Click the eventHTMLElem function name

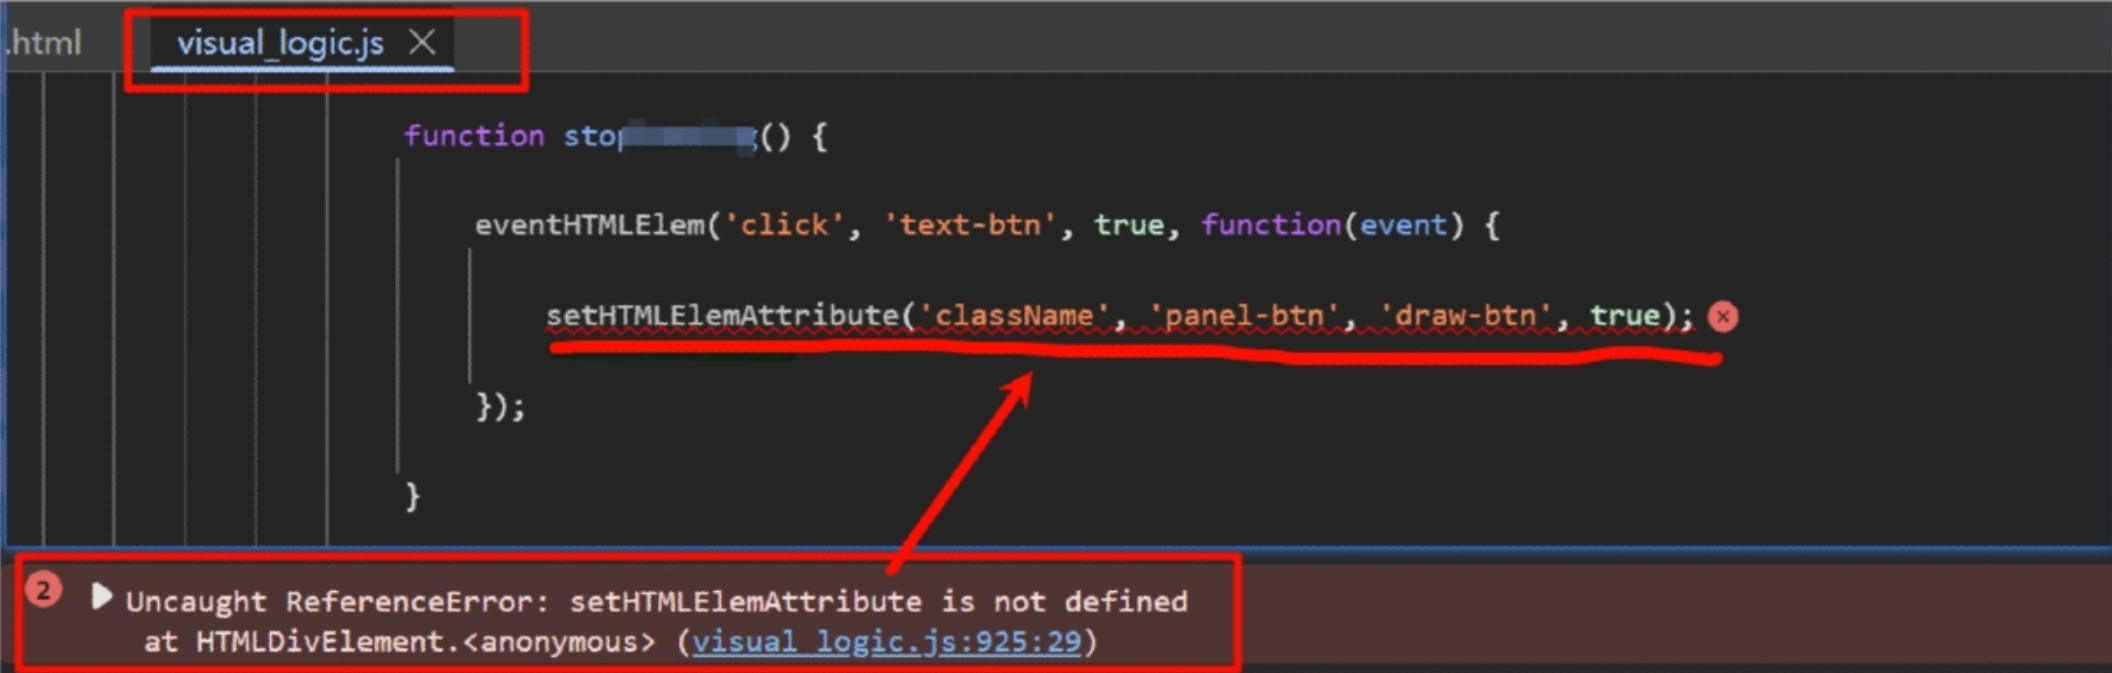589,225
